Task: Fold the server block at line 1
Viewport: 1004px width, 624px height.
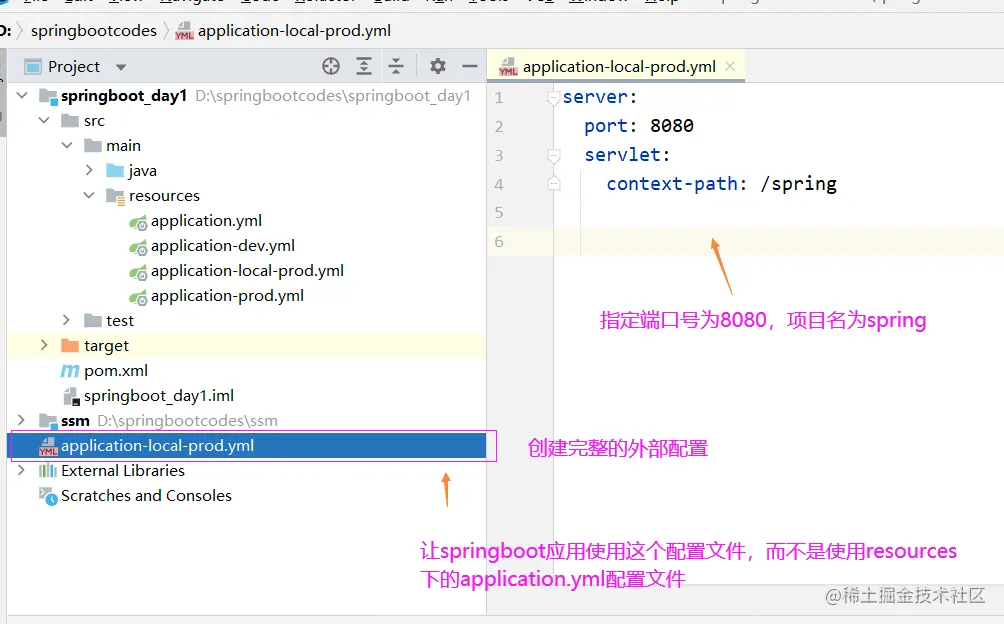Action: (x=554, y=97)
